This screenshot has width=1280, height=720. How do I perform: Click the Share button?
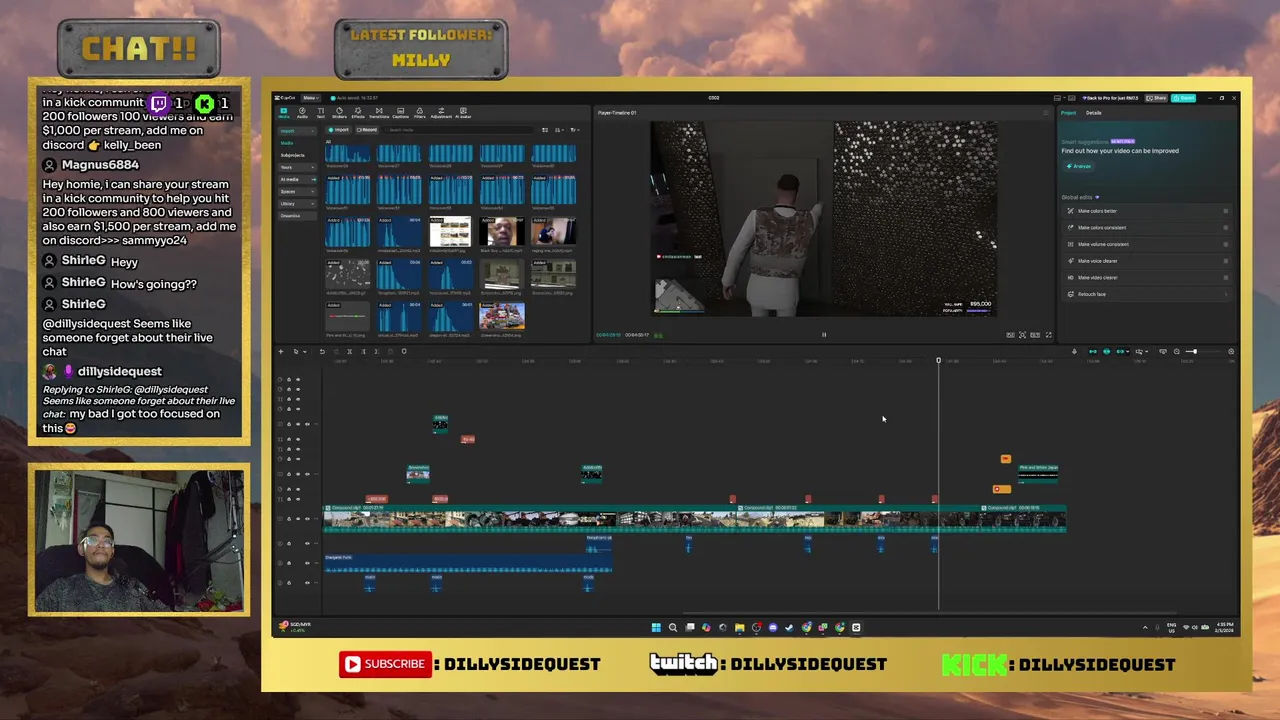[1156, 98]
